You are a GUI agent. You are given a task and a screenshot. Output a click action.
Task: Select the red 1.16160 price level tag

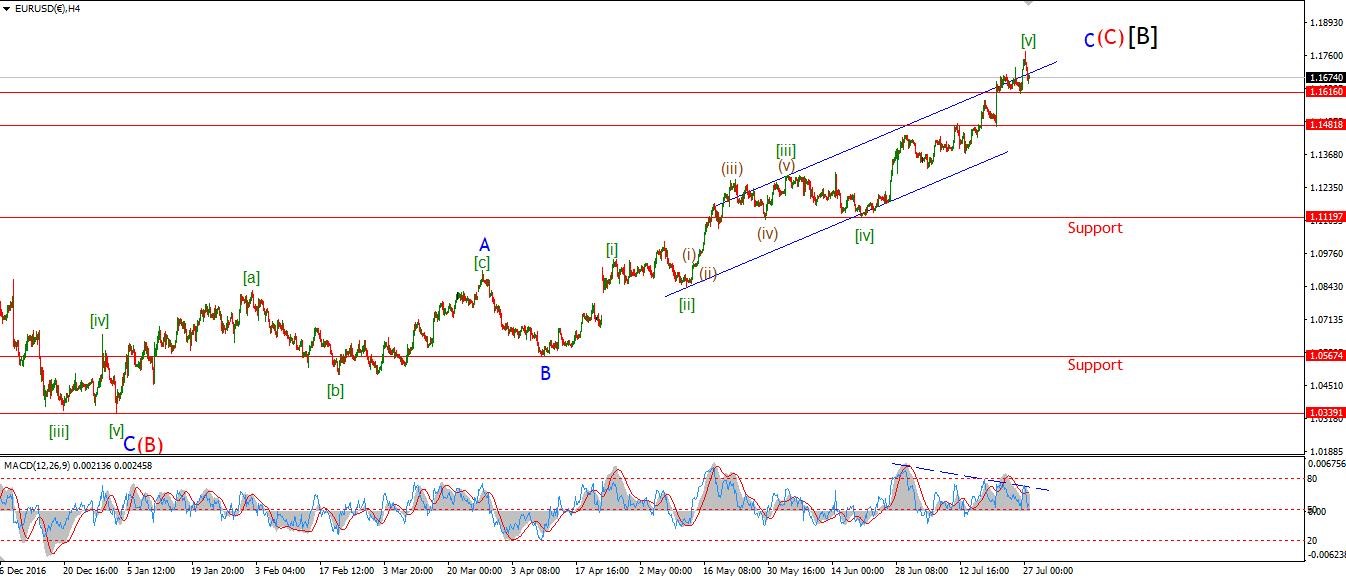tap(1325, 92)
